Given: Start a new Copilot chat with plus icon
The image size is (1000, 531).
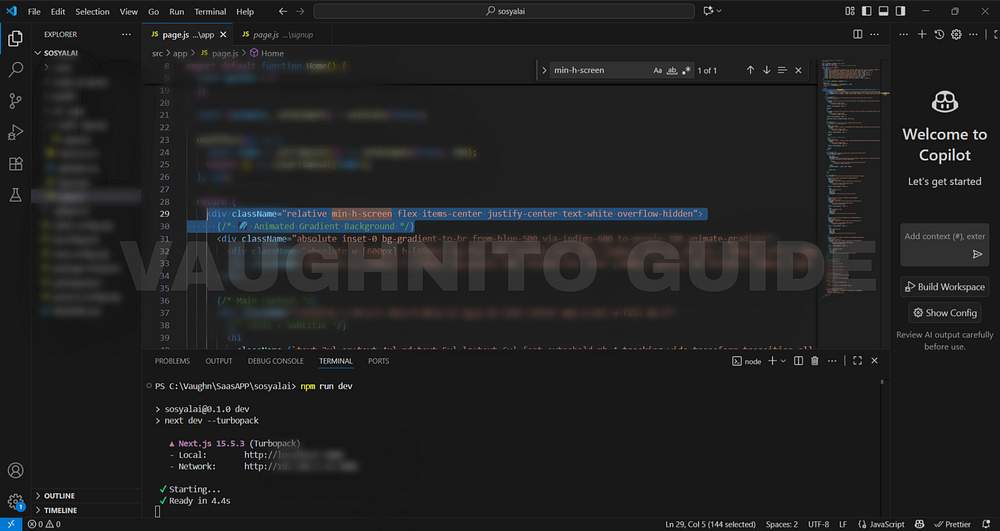Looking at the screenshot, I should click(922, 34).
